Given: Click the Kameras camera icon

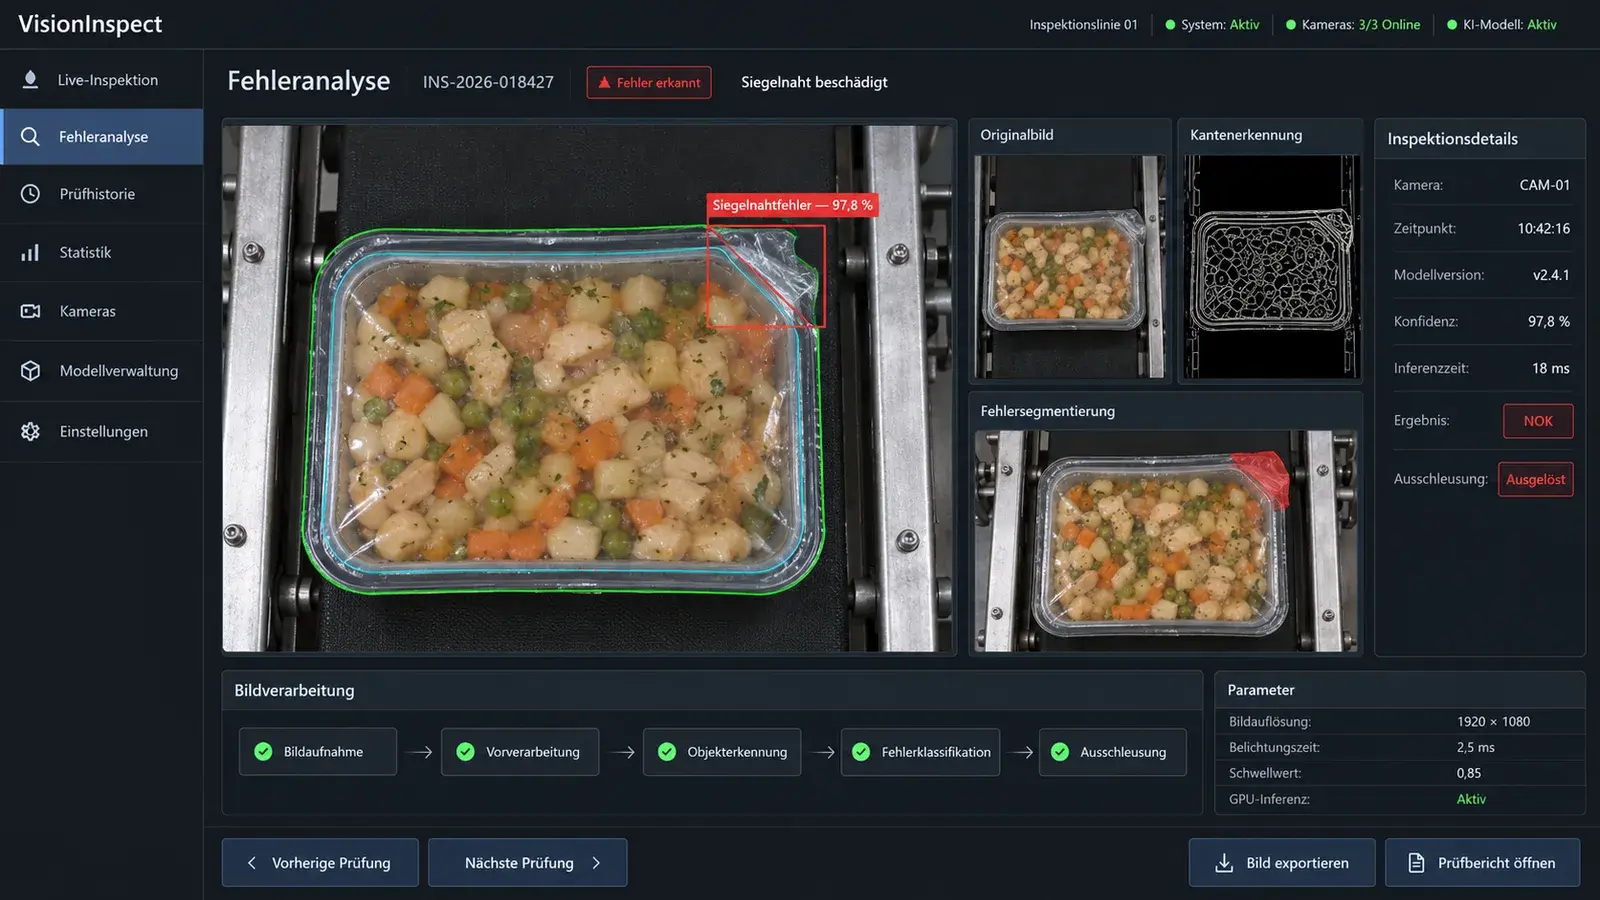Looking at the screenshot, I should click(x=30, y=311).
